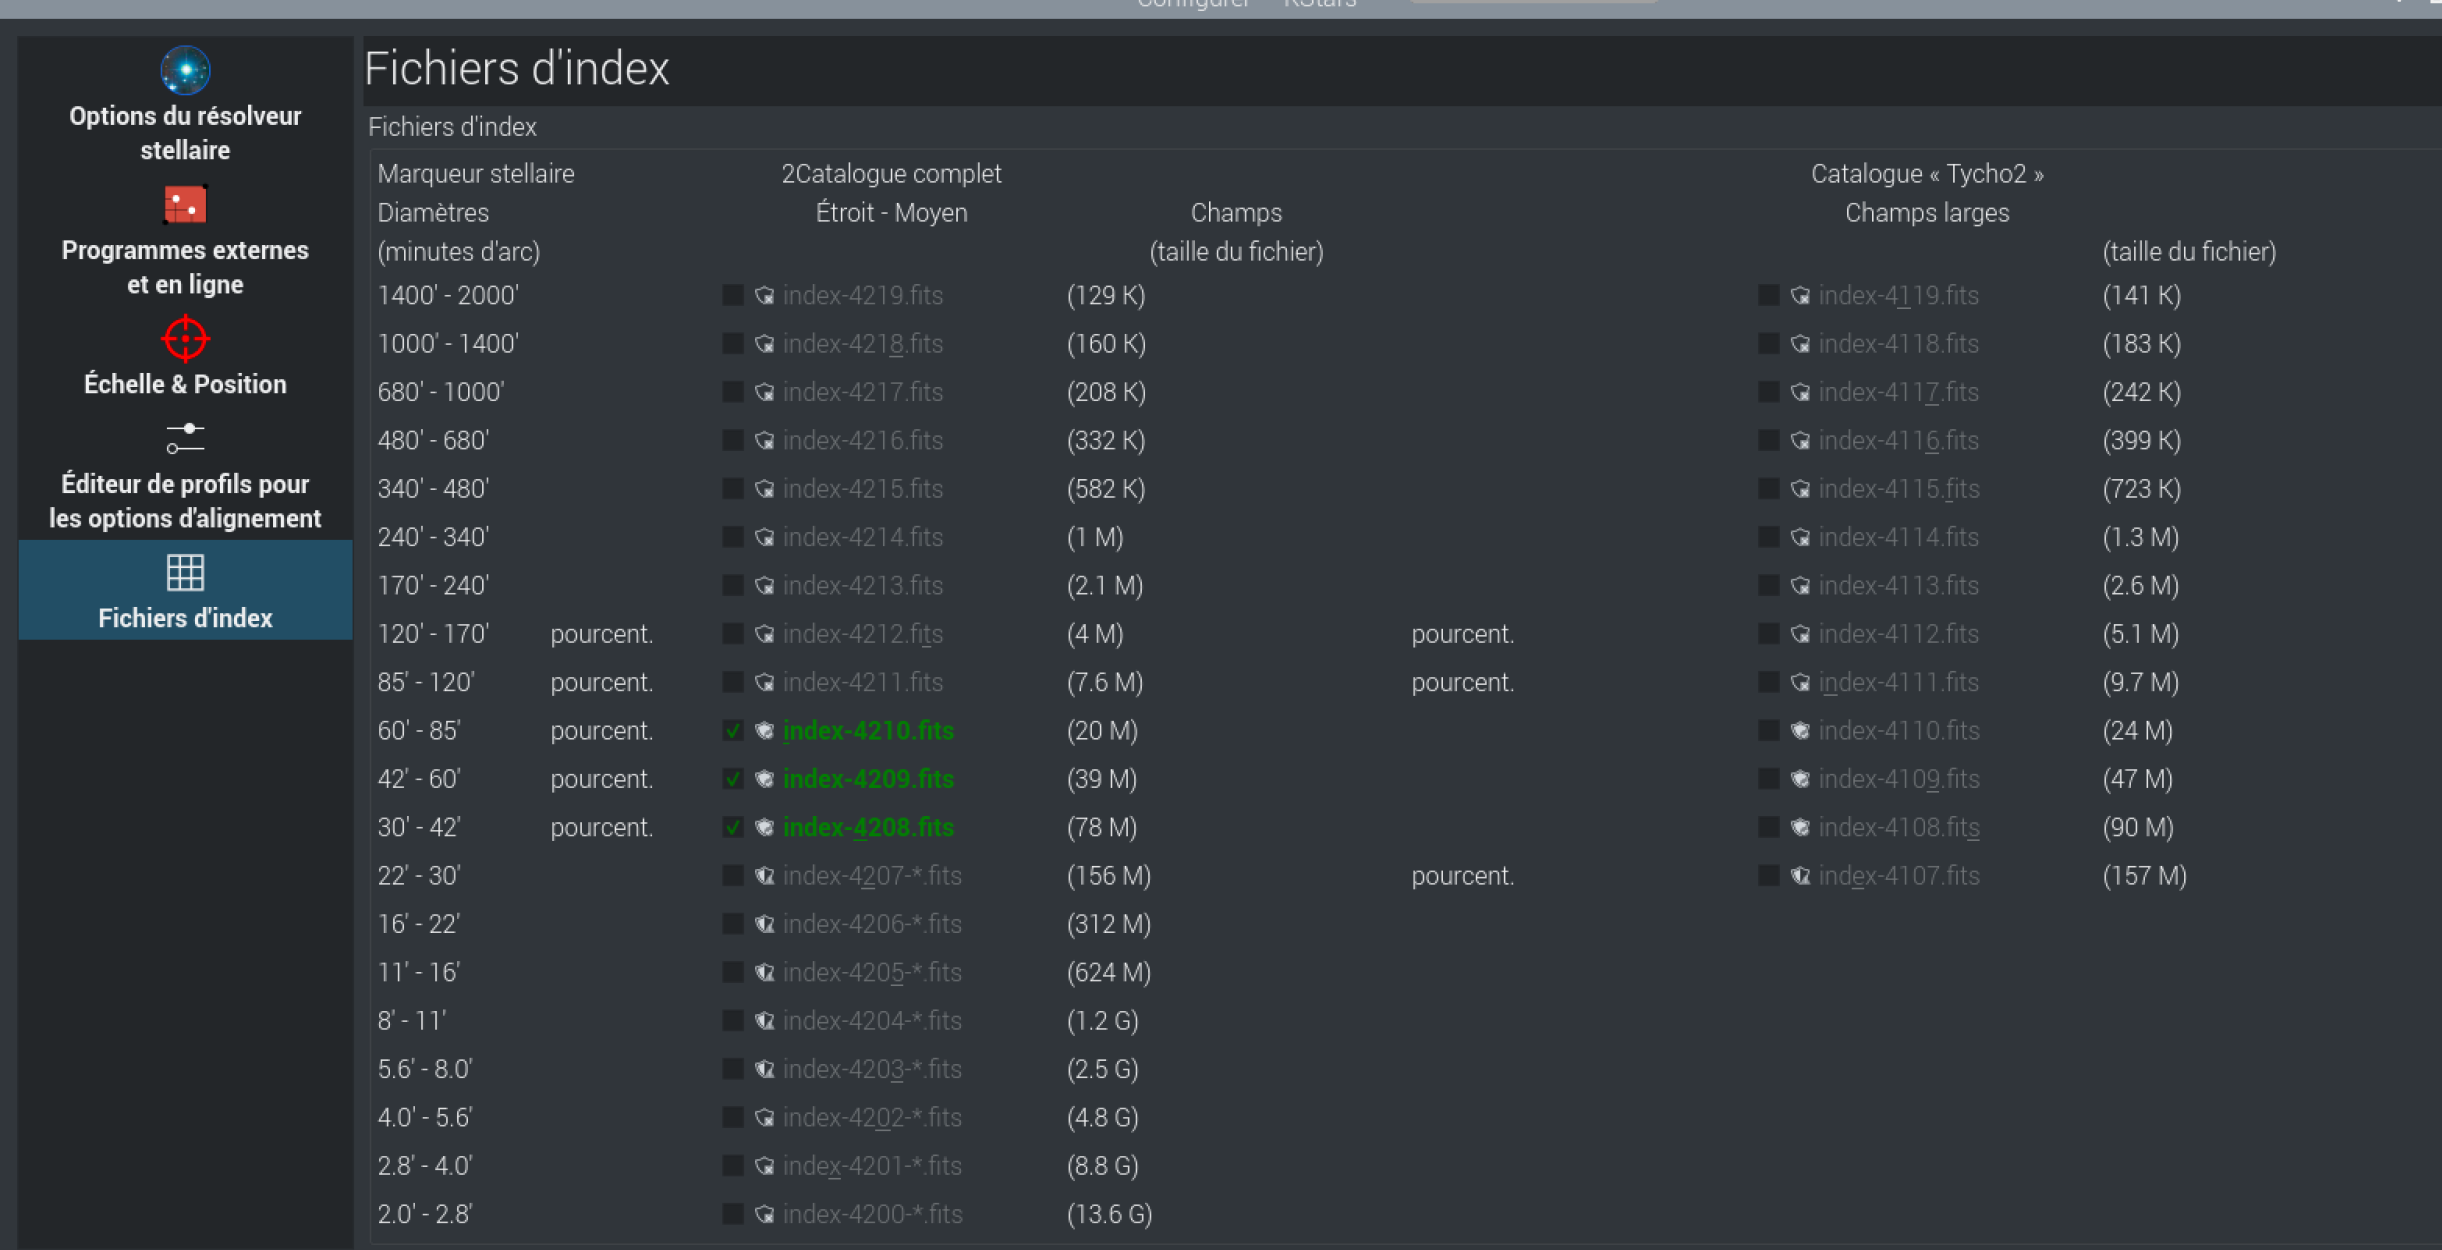Select the Fichiers d'index grid icon

185,573
